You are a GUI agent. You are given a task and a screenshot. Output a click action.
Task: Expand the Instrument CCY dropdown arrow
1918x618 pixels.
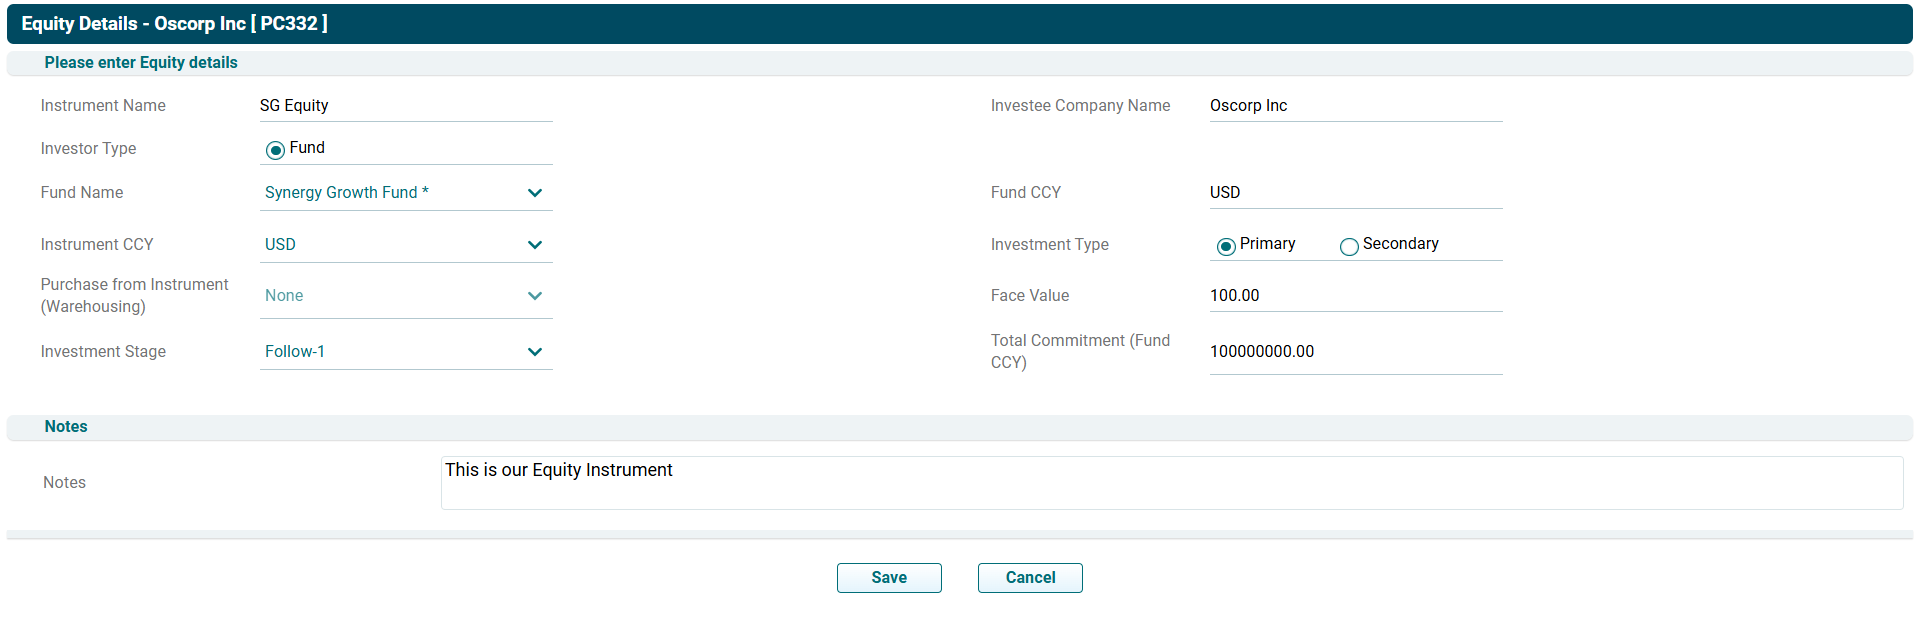pos(535,245)
